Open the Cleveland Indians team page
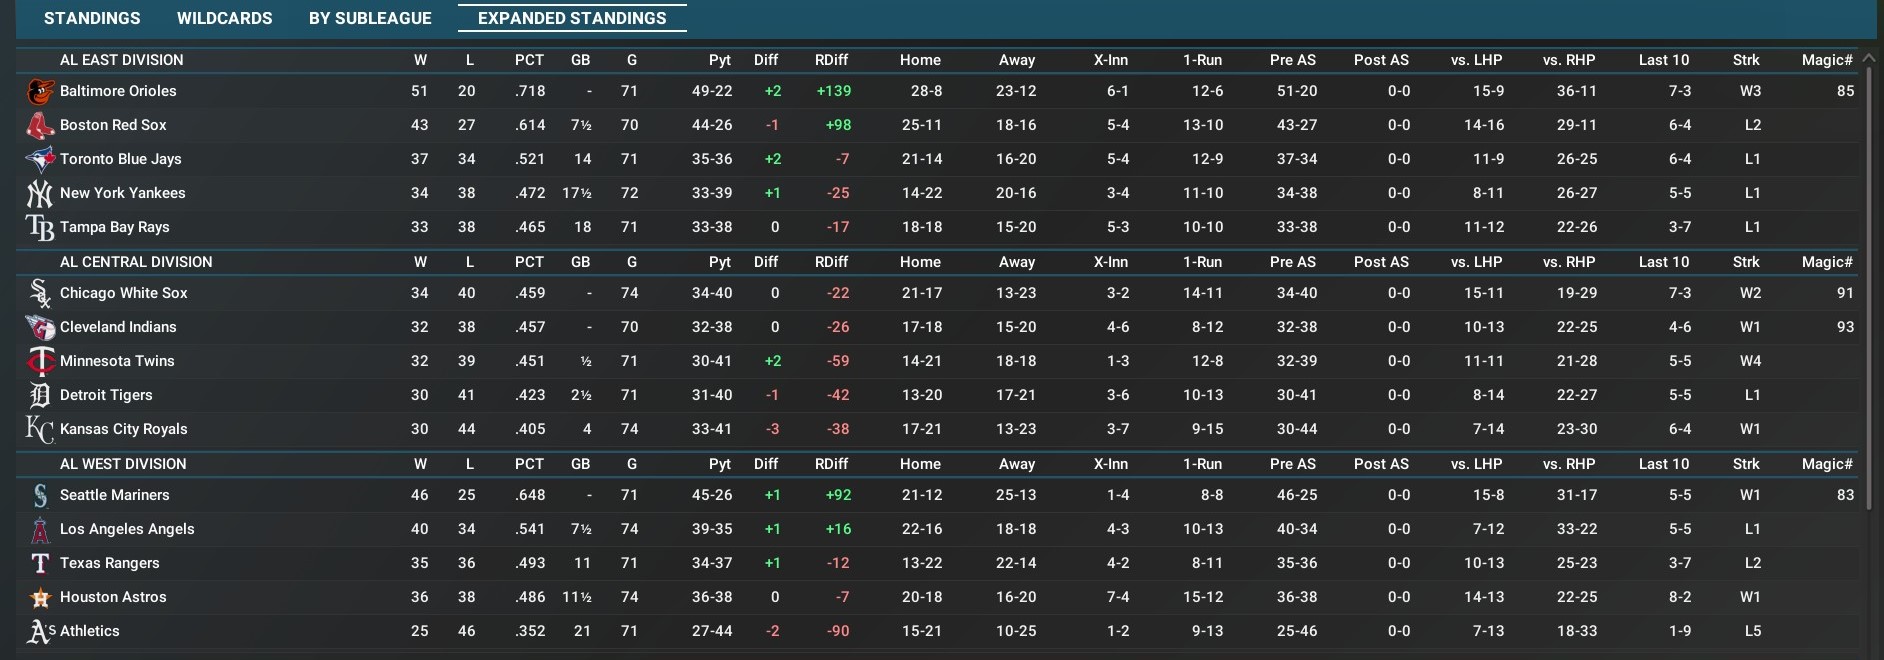Viewport: 1884px width, 660px height. tap(118, 327)
